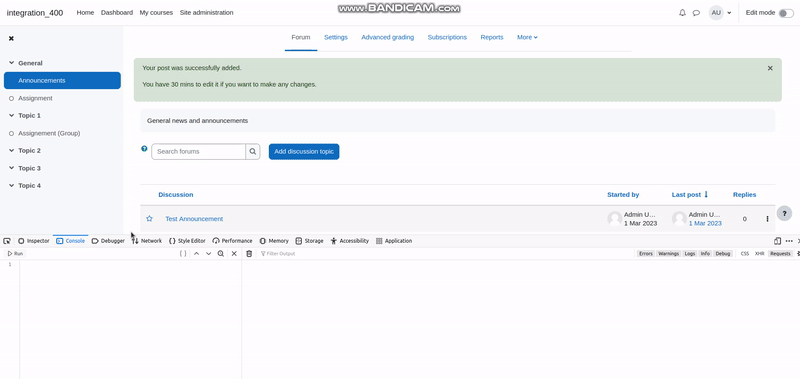
Task: Open the Storage DevTools tab
Action: click(309, 241)
